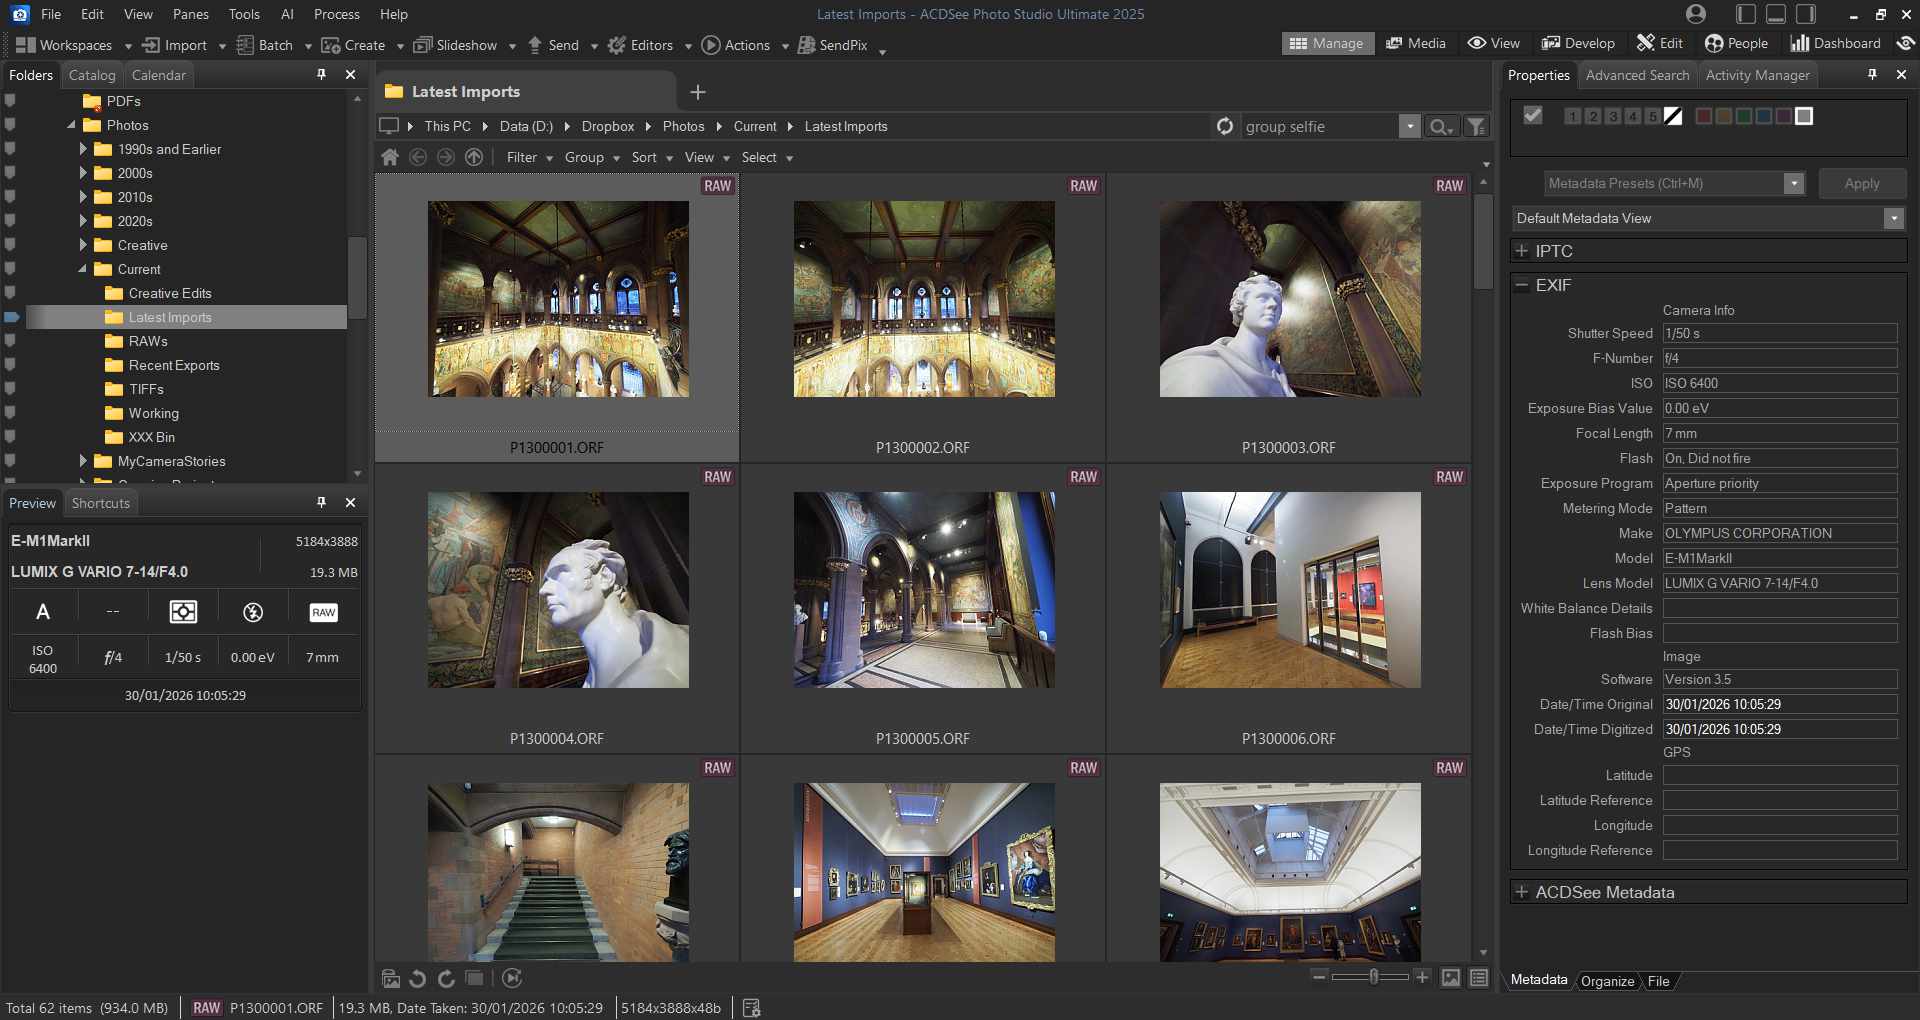
Task: Navigate up one folder level
Action: (474, 157)
